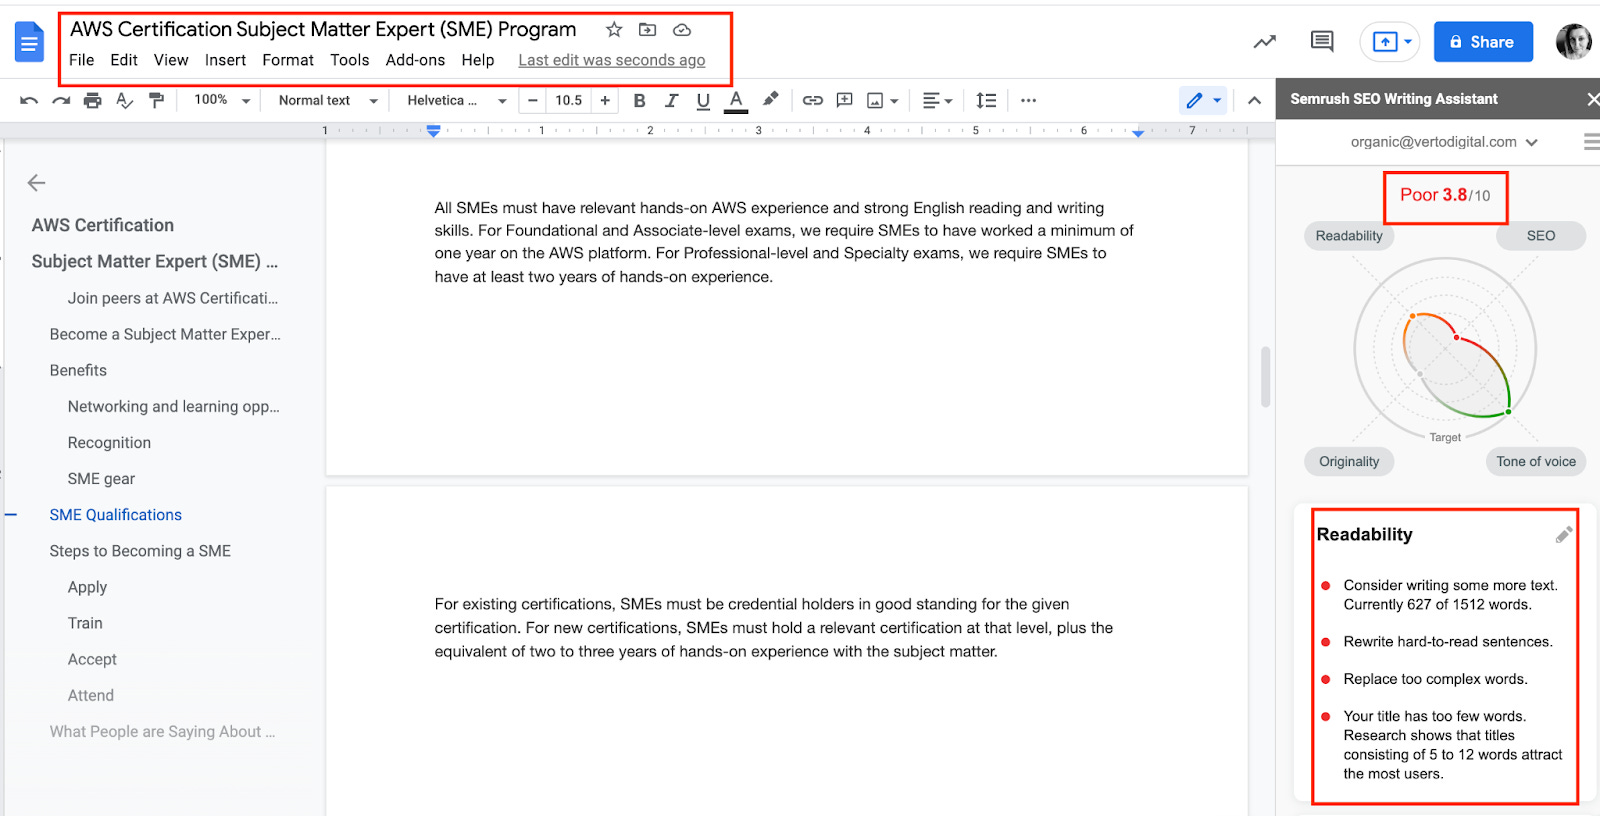Toggle underline formatting
This screenshot has height=816, width=1600.
[x=703, y=100]
